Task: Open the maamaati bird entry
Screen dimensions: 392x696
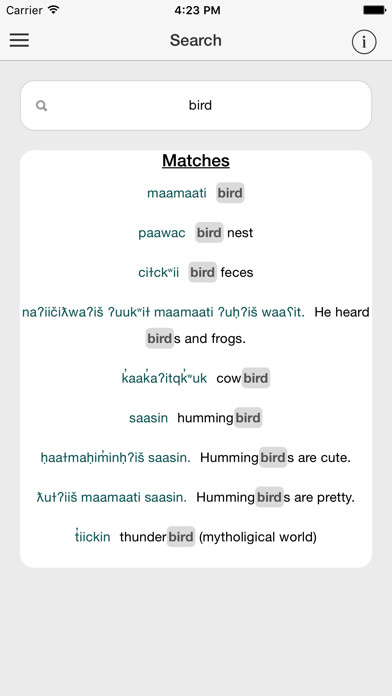Action: pos(196,193)
